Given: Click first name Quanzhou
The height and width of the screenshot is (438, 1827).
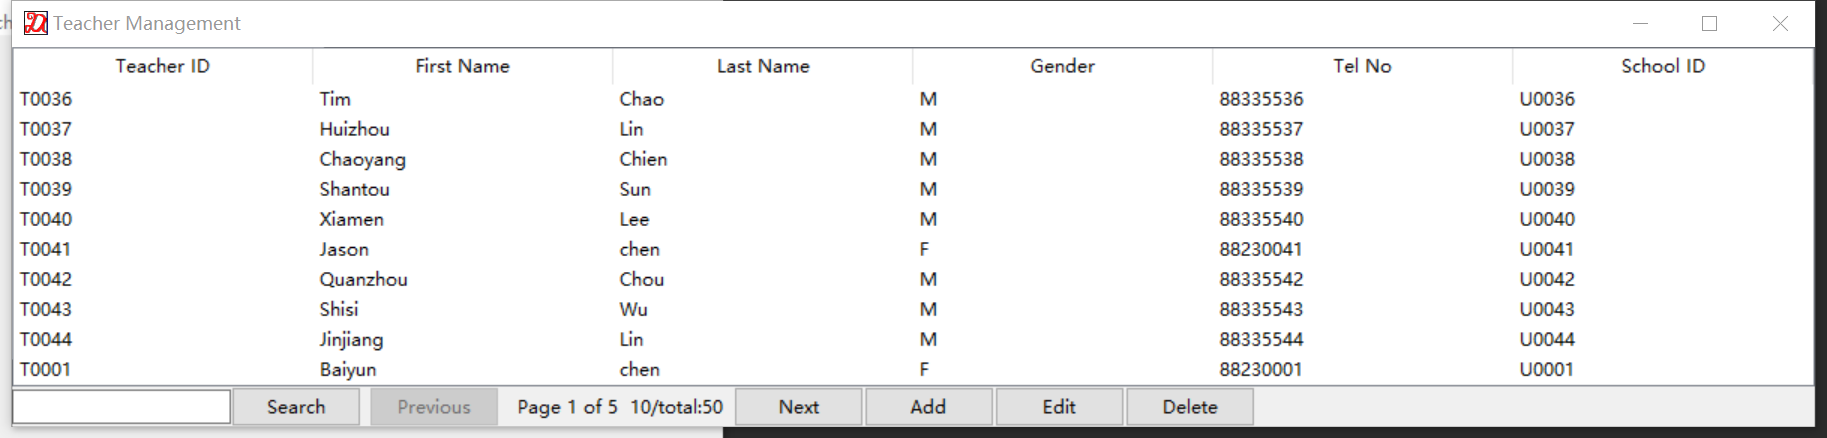Looking at the screenshot, I should point(364,279).
